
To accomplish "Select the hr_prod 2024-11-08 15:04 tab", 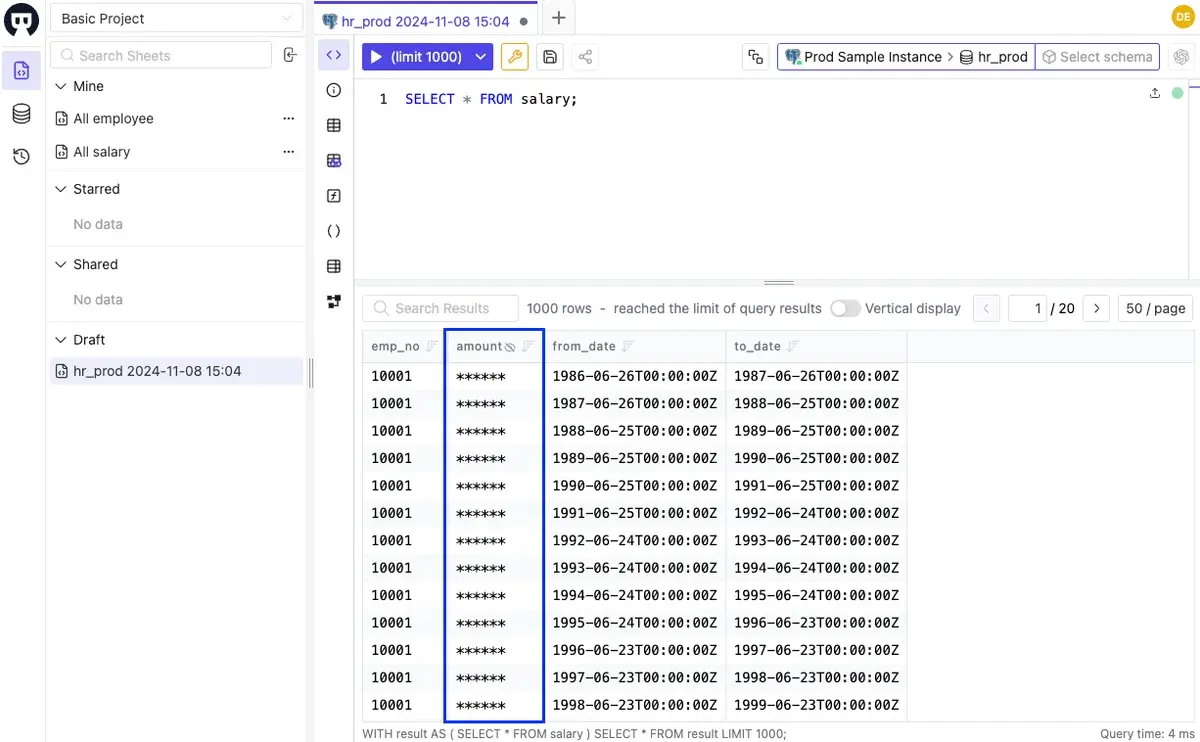I will coord(427,21).
